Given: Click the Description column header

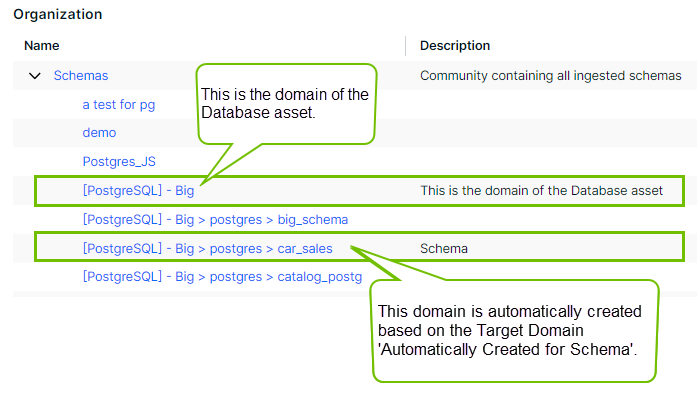Looking at the screenshot, I should click(454, 45).
